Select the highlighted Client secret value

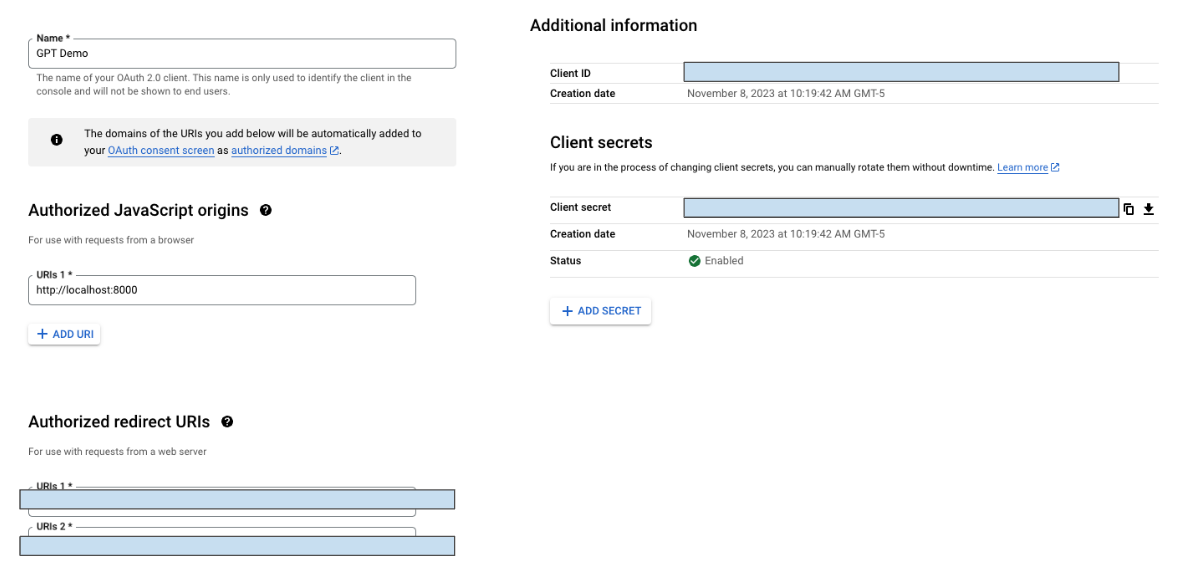[x=900, y=207]
